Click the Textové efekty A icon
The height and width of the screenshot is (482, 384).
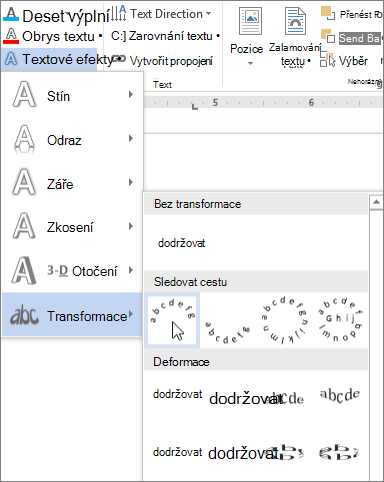(11, 59)
